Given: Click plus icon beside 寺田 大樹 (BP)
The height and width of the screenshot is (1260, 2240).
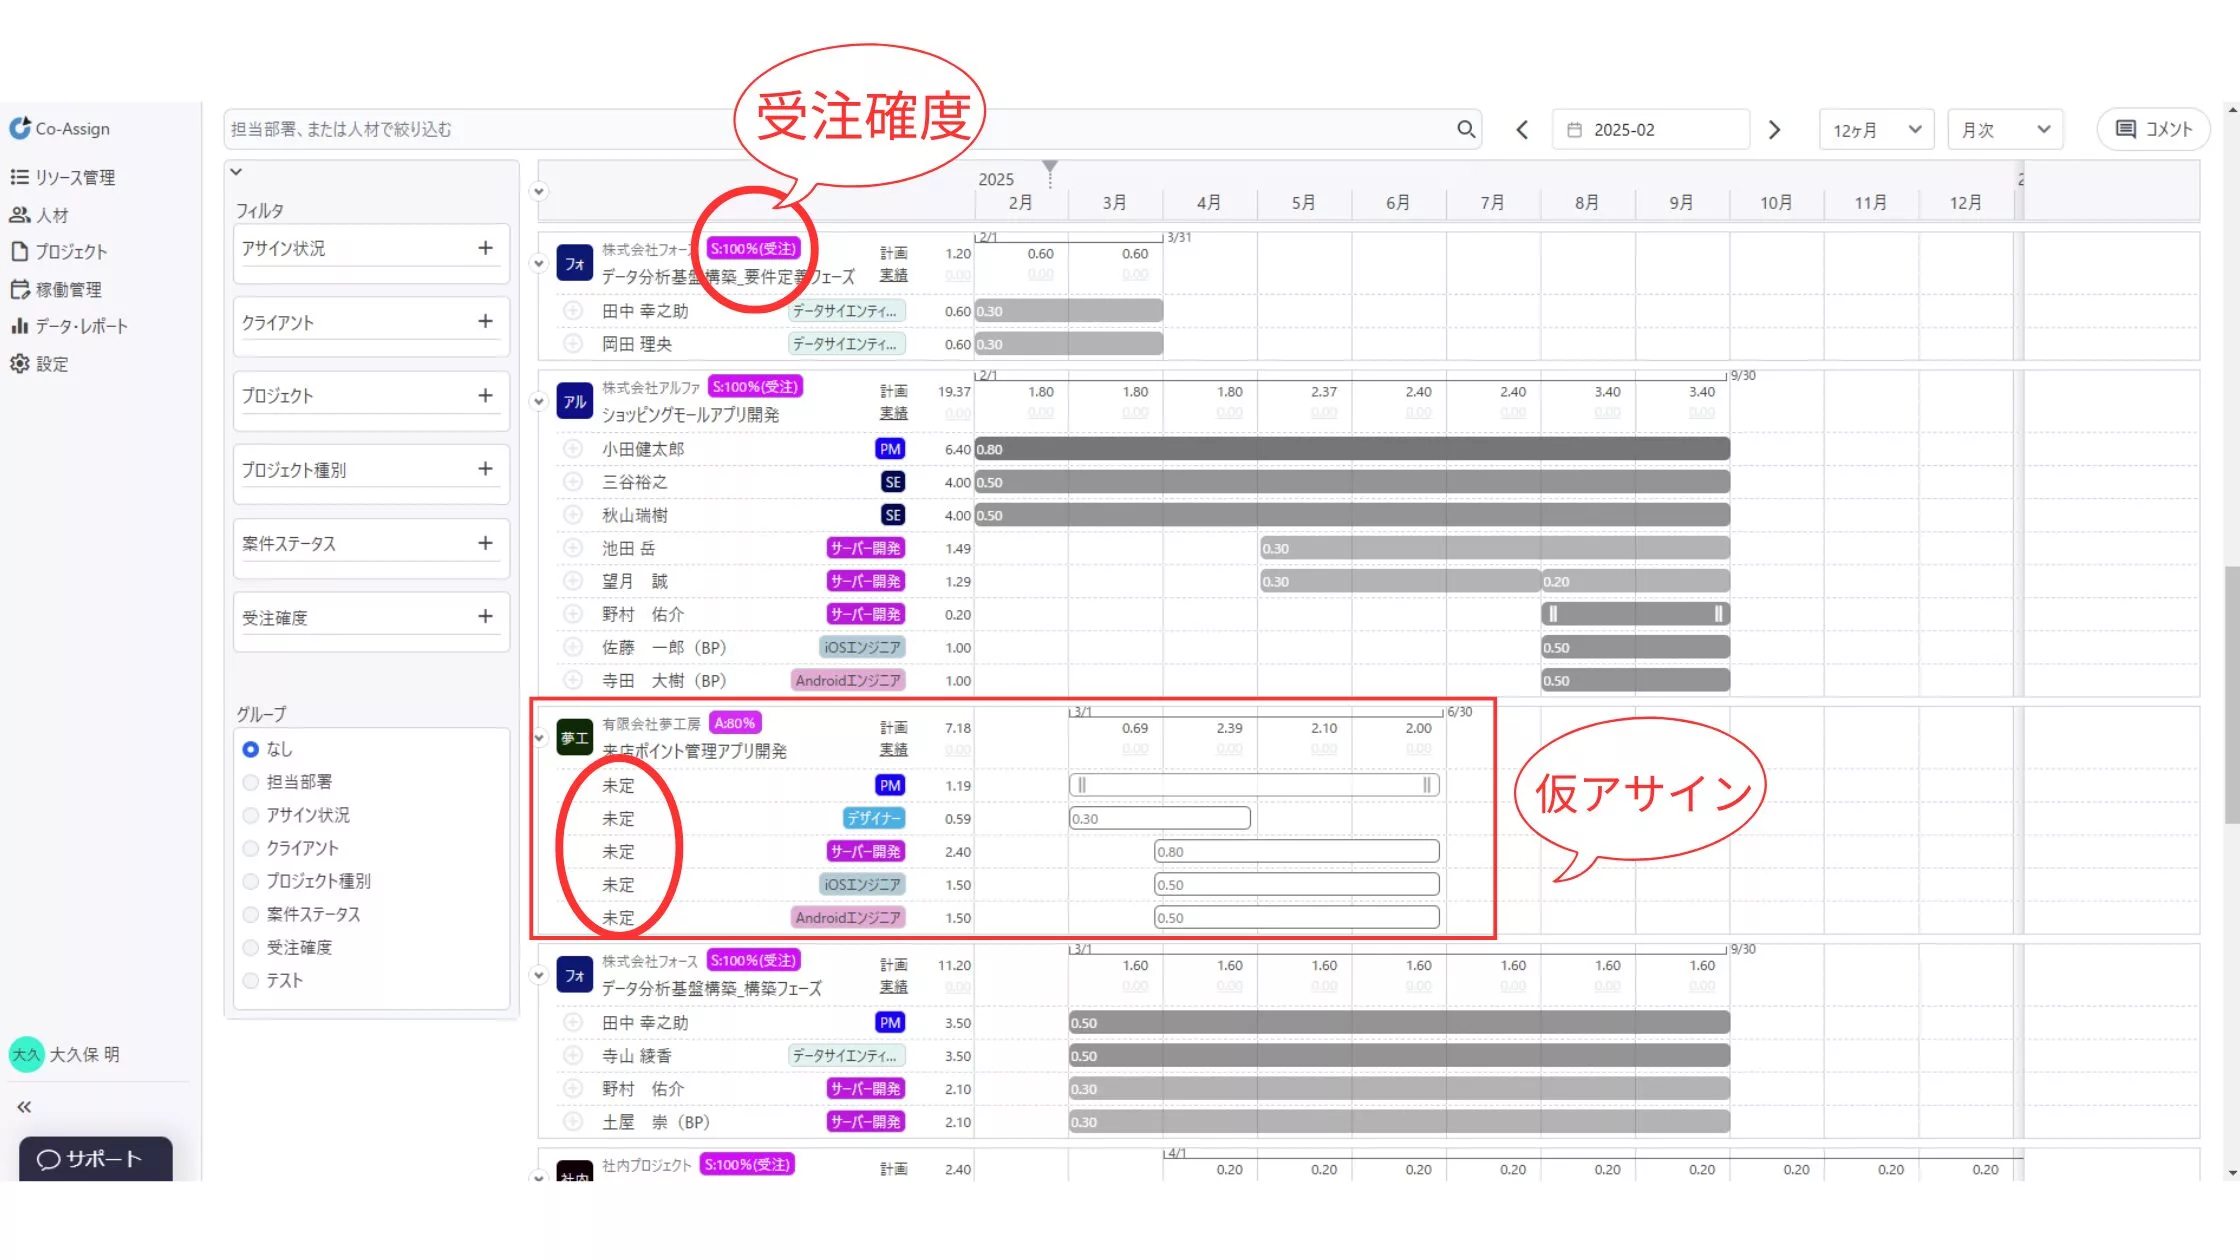Looking at the screenshot, I should click(x=573, y=680).
